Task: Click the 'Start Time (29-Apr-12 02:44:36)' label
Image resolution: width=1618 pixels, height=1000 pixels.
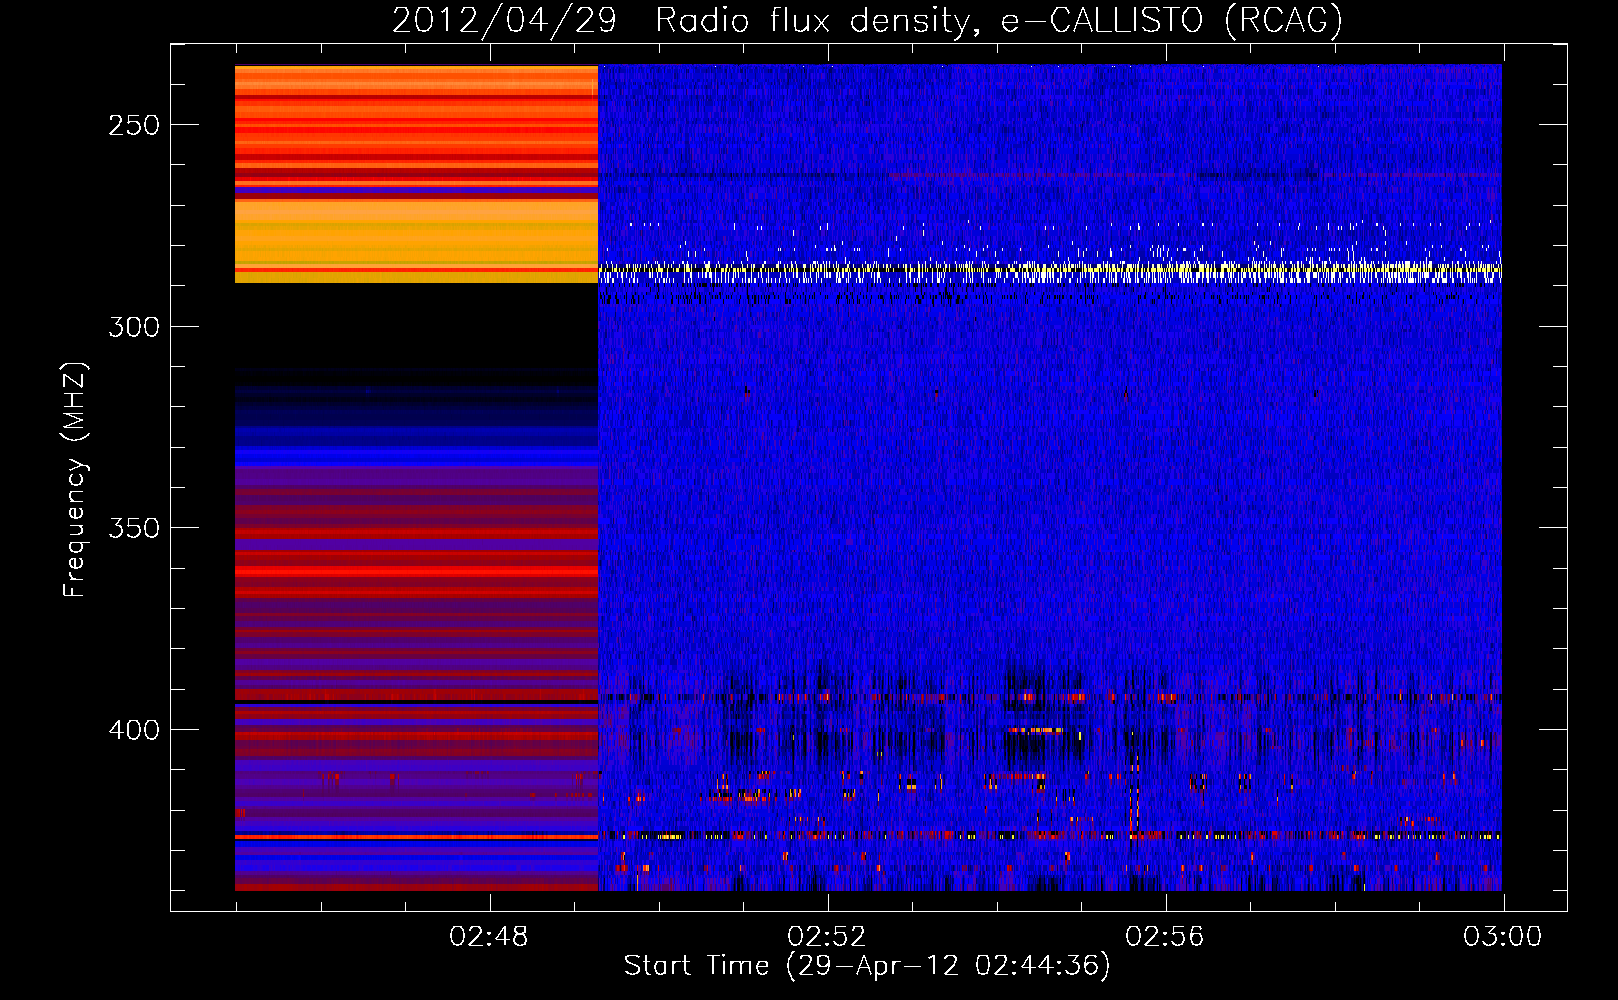Action: tap(867, 966)
